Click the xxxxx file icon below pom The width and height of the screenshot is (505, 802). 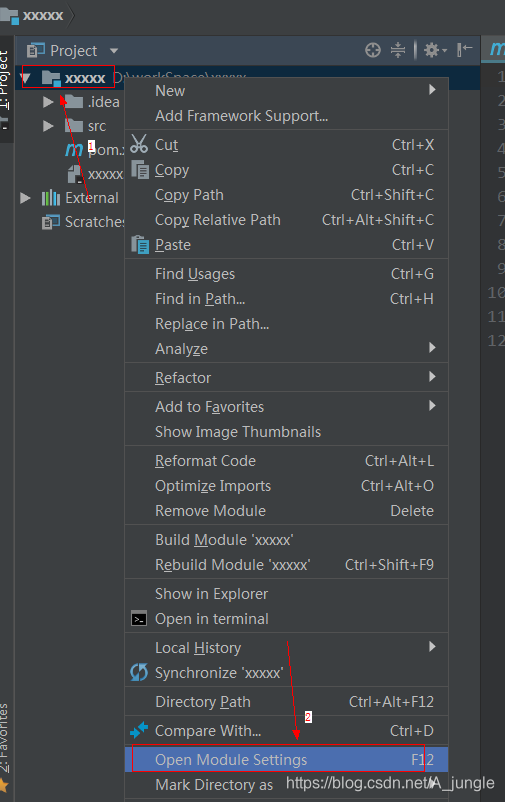point(75,174)
